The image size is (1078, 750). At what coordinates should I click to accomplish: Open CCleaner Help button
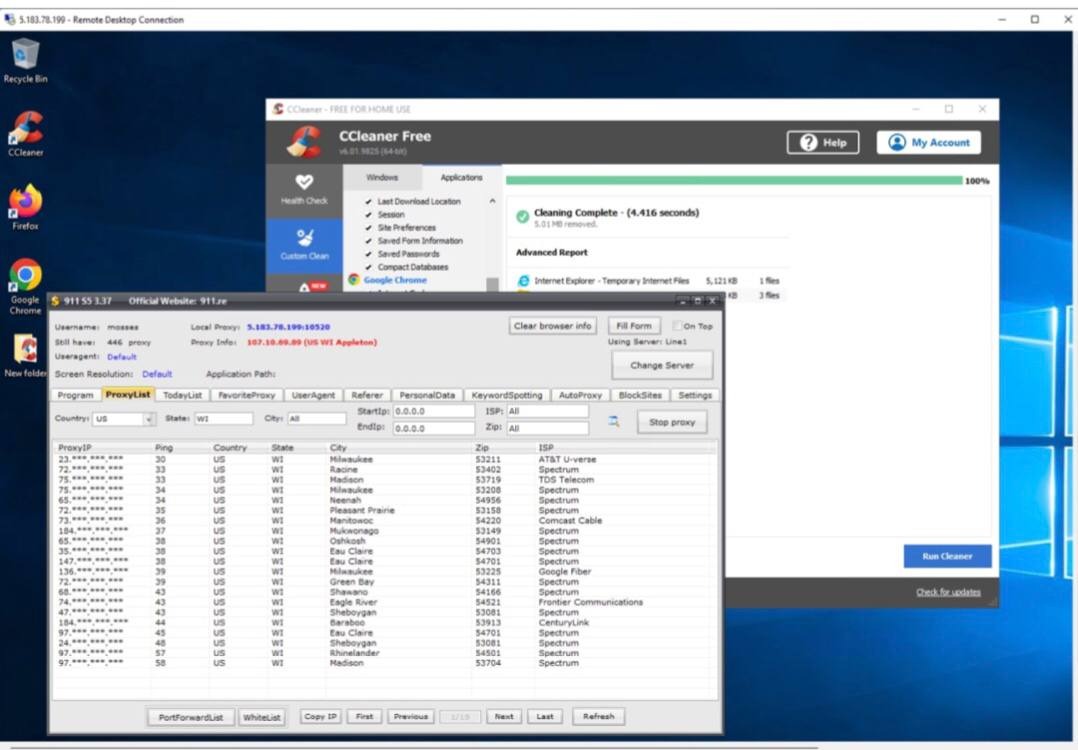click(x=823, y=142)
